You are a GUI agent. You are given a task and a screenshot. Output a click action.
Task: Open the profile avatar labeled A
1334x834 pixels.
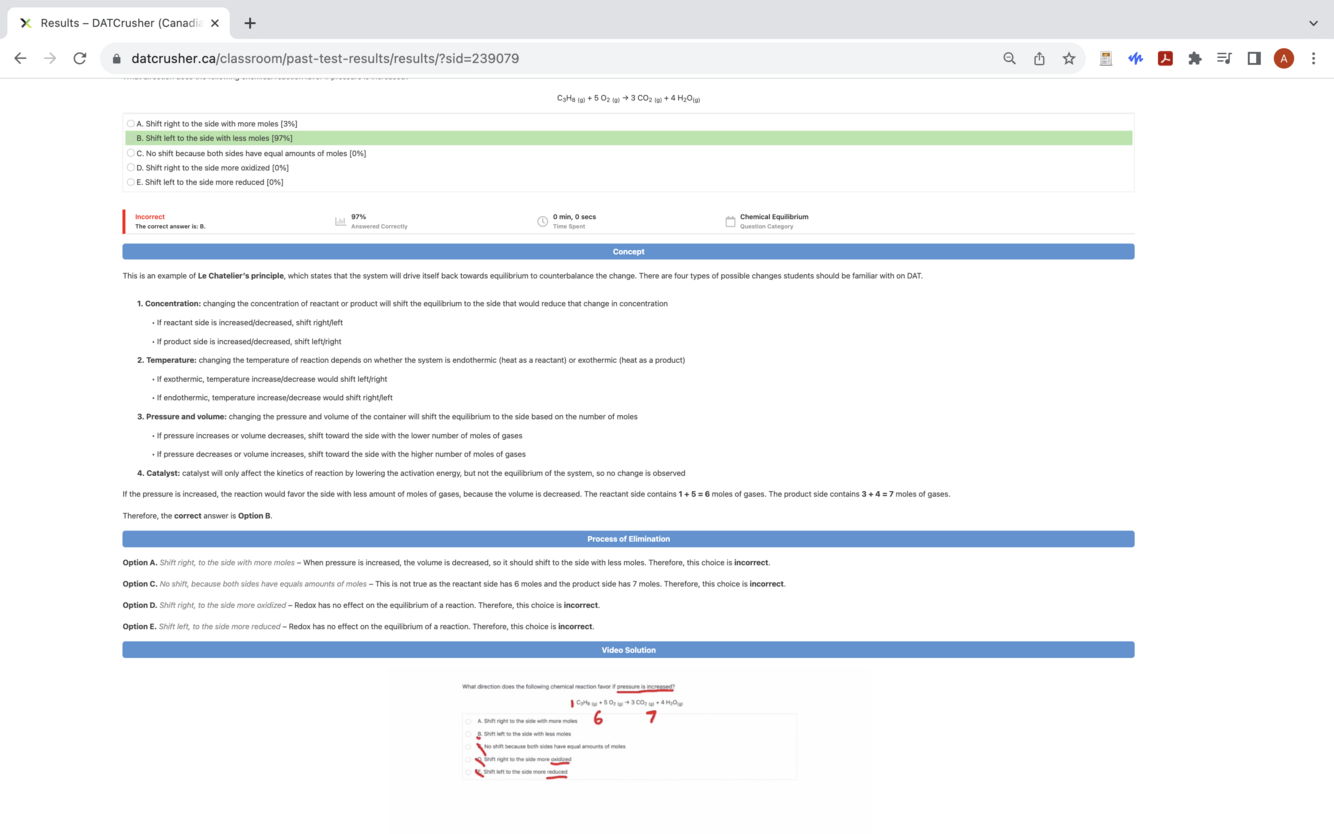coord(1284,59)
